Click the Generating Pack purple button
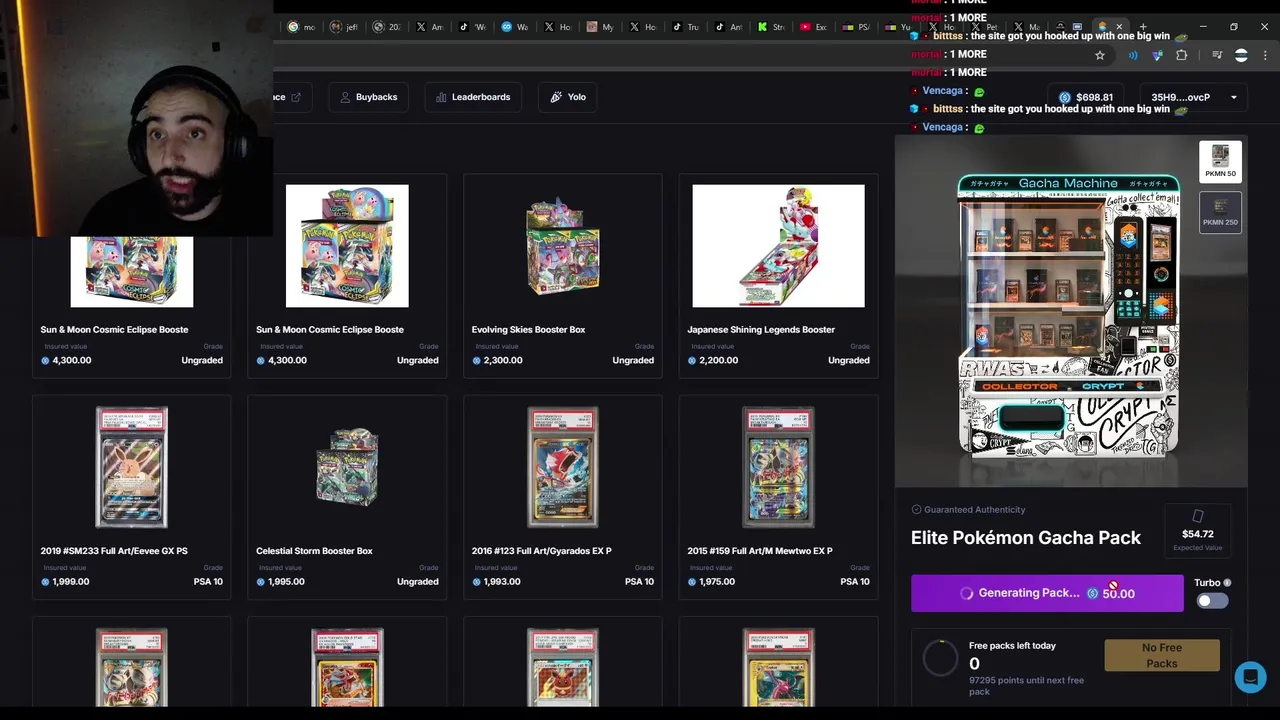The image size is (1280, 720). (x=1047, y=593)
